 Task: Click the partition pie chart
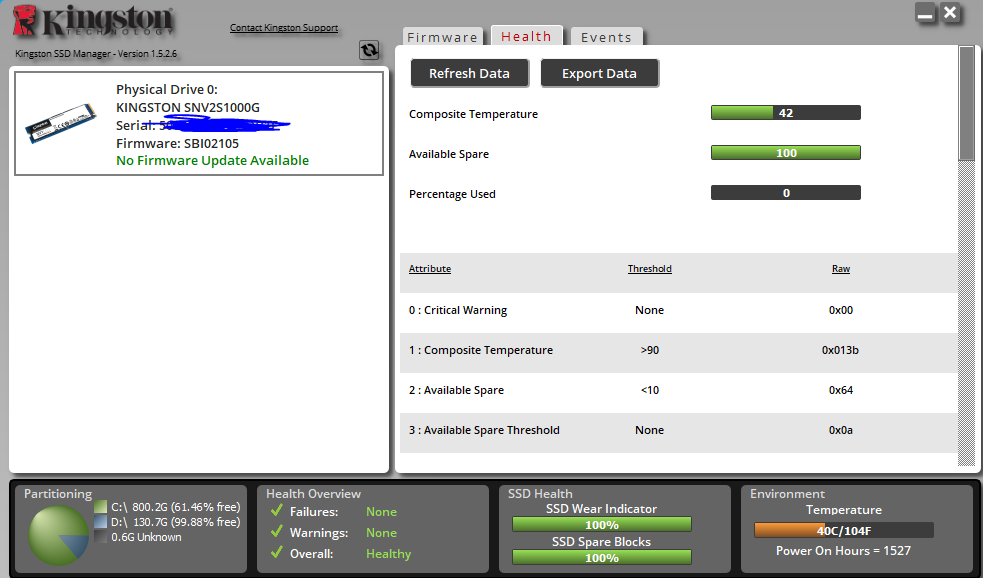point(58,536)
